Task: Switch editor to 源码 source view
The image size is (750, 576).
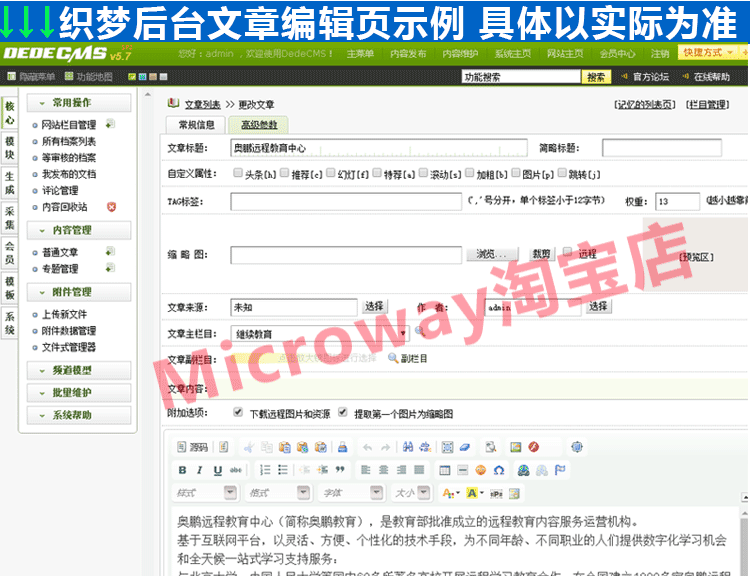Action: pos(192,447)
